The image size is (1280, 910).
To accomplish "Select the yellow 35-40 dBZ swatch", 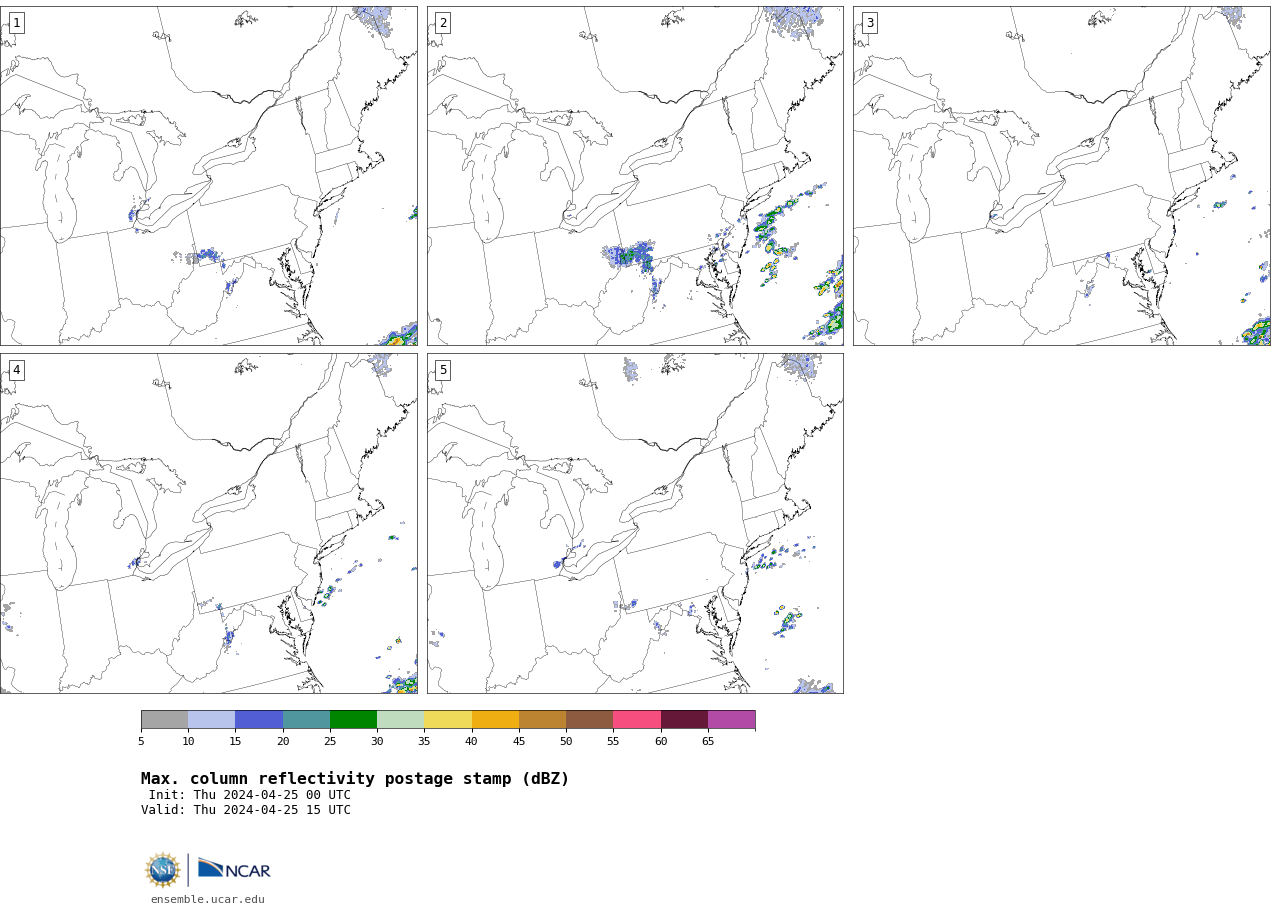I will [x=448, y=720].
